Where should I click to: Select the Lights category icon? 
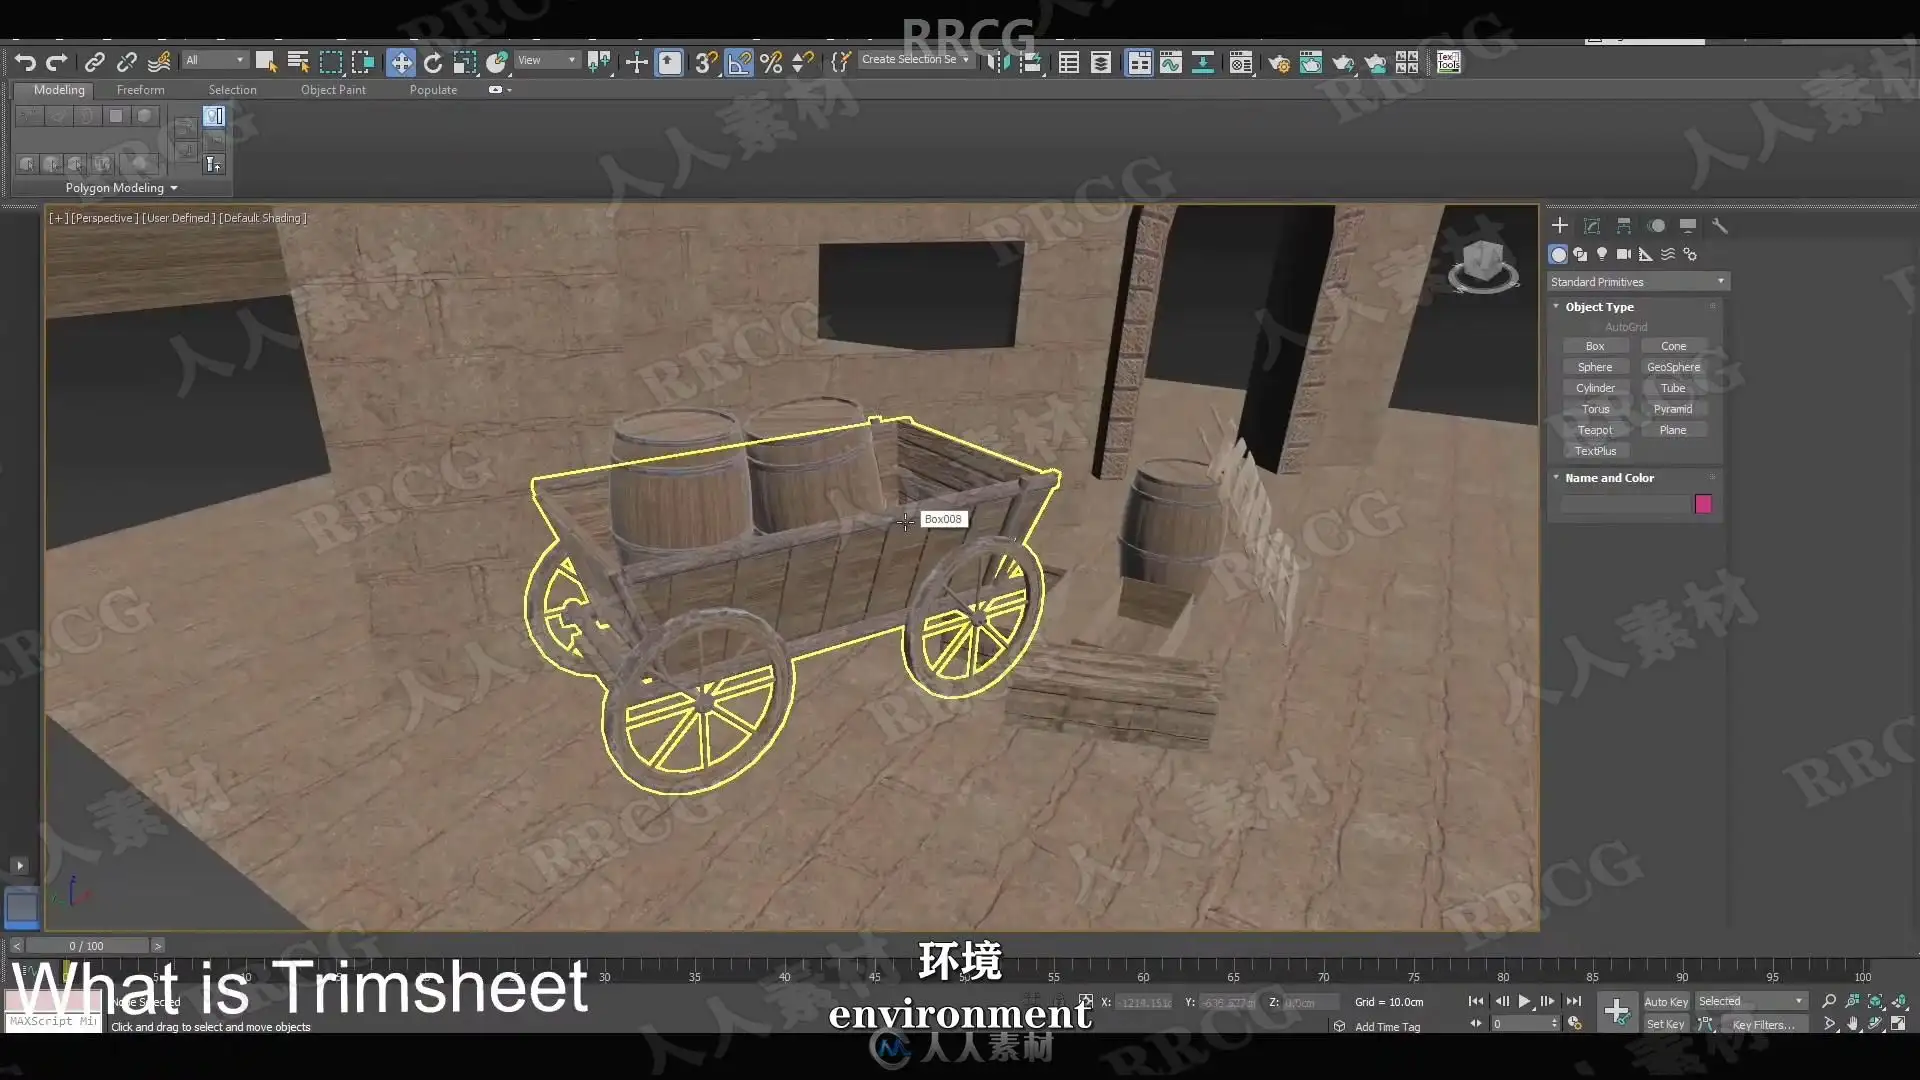(1602, 254)
